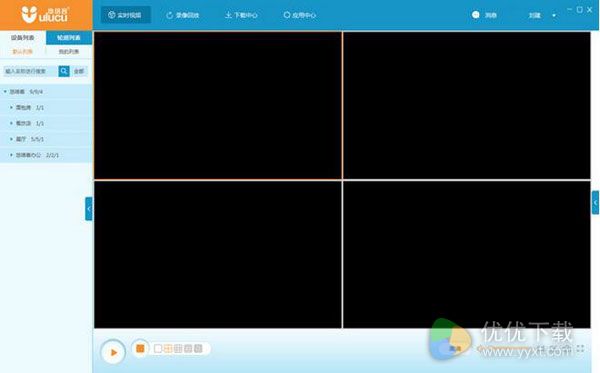Select the last grid layout icon
This screenshot has height=373, width=600.
(198, 349)
